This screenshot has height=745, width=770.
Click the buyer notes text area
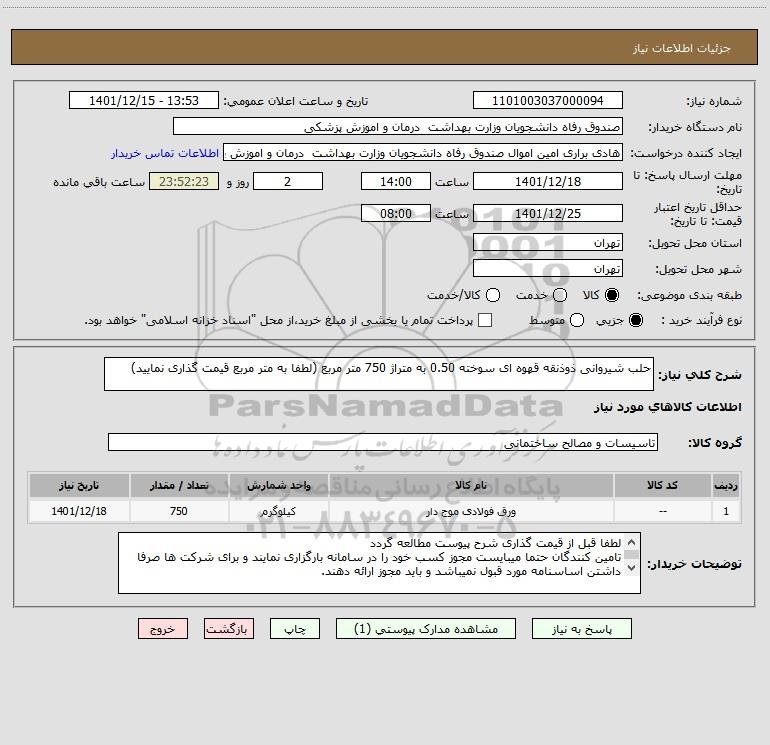click(379, 563)
